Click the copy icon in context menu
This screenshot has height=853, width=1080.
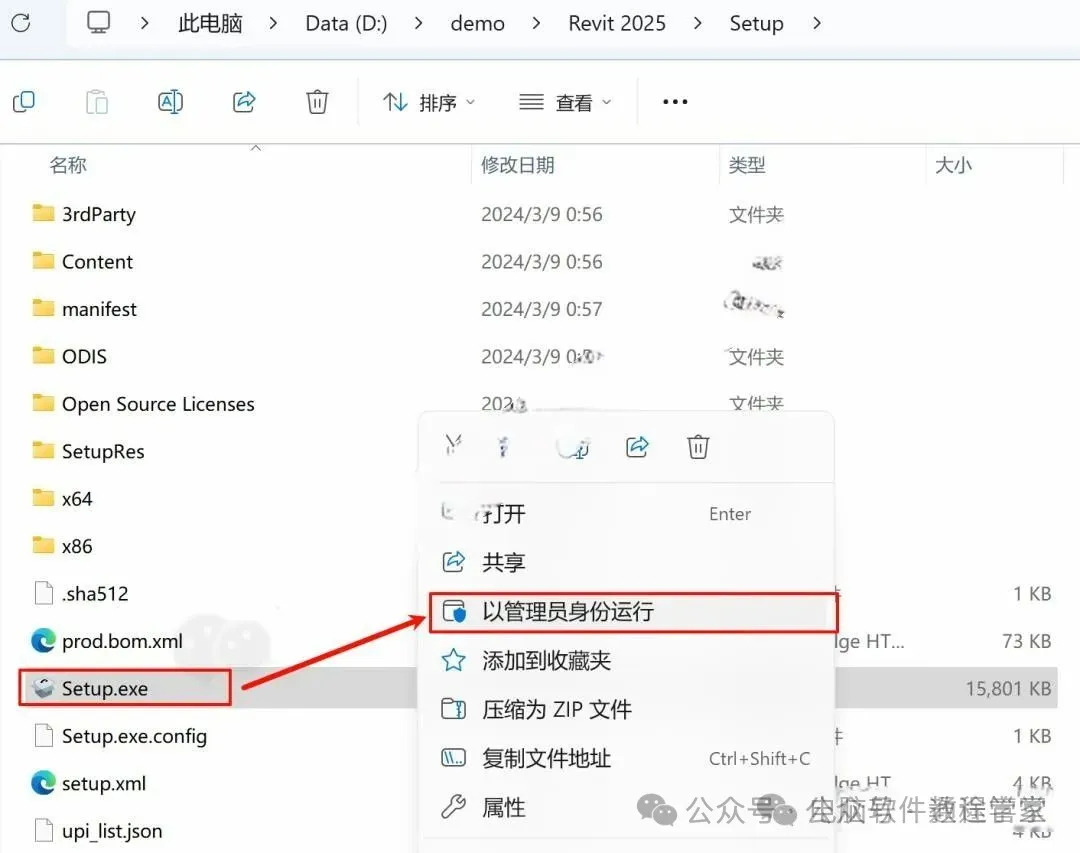[503, 446]
